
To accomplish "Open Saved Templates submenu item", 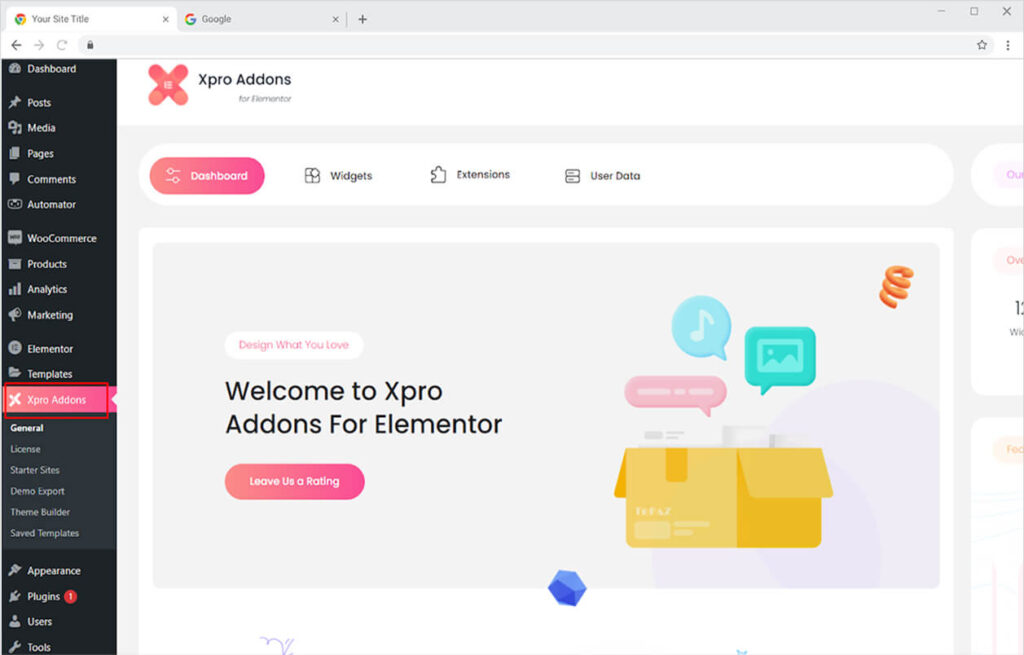I will (x=44, y=534).
